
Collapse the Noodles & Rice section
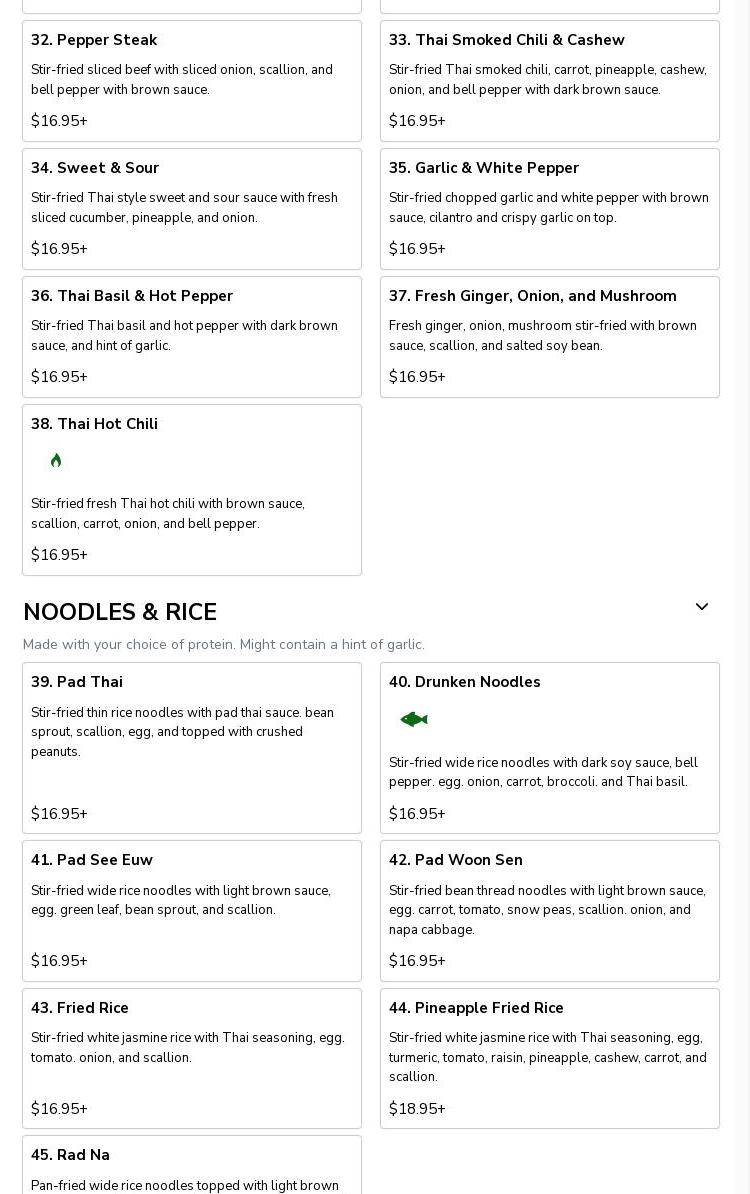701,607
